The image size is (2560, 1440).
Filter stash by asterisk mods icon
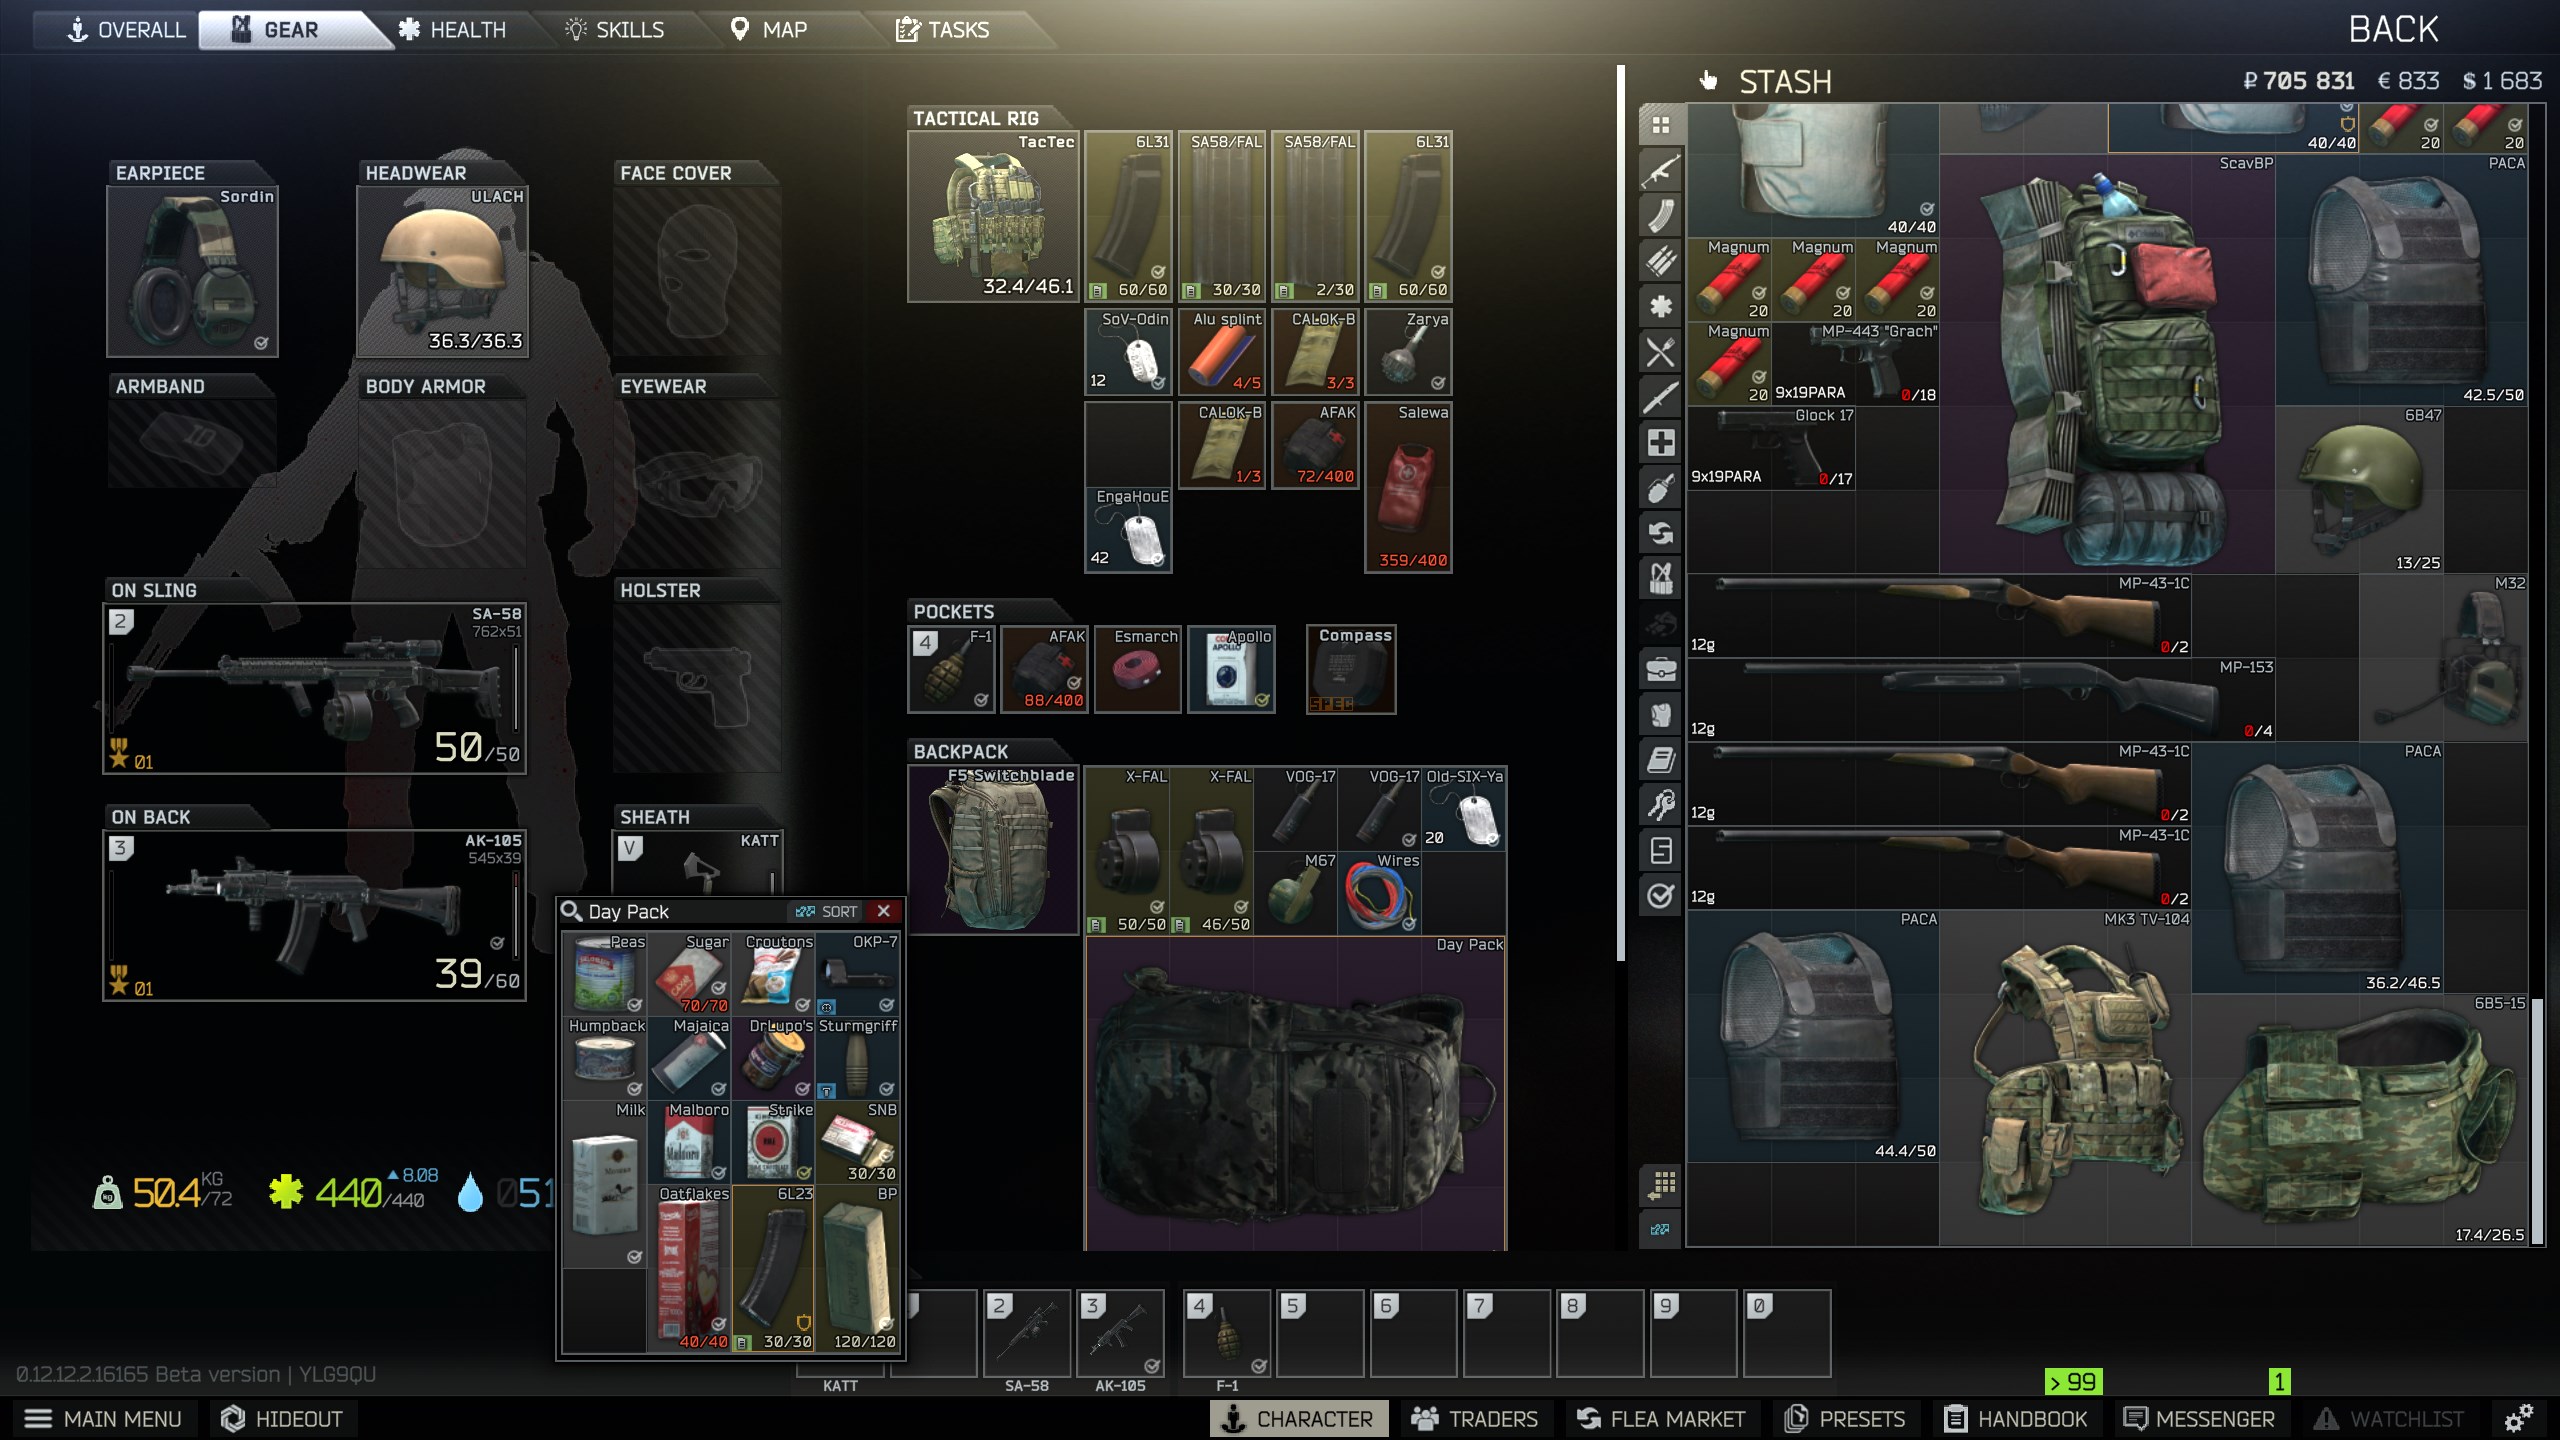[x=1661, y=307]
